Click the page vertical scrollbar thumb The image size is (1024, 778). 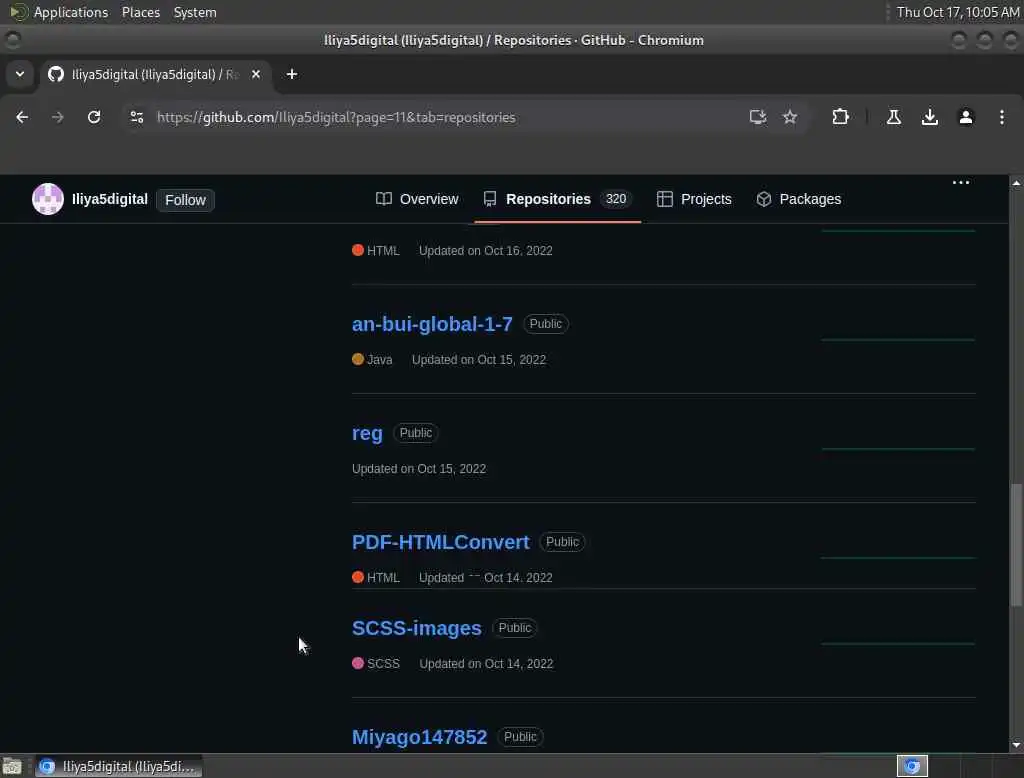(x=1016, y=545)
